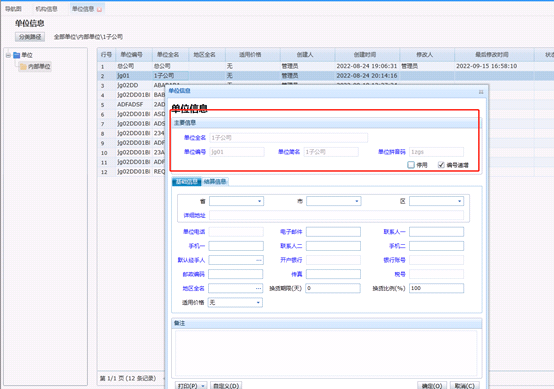This screenshot has height=389, width=554.
Task: Click the 详细地址 input field
Action: (336, 215)
